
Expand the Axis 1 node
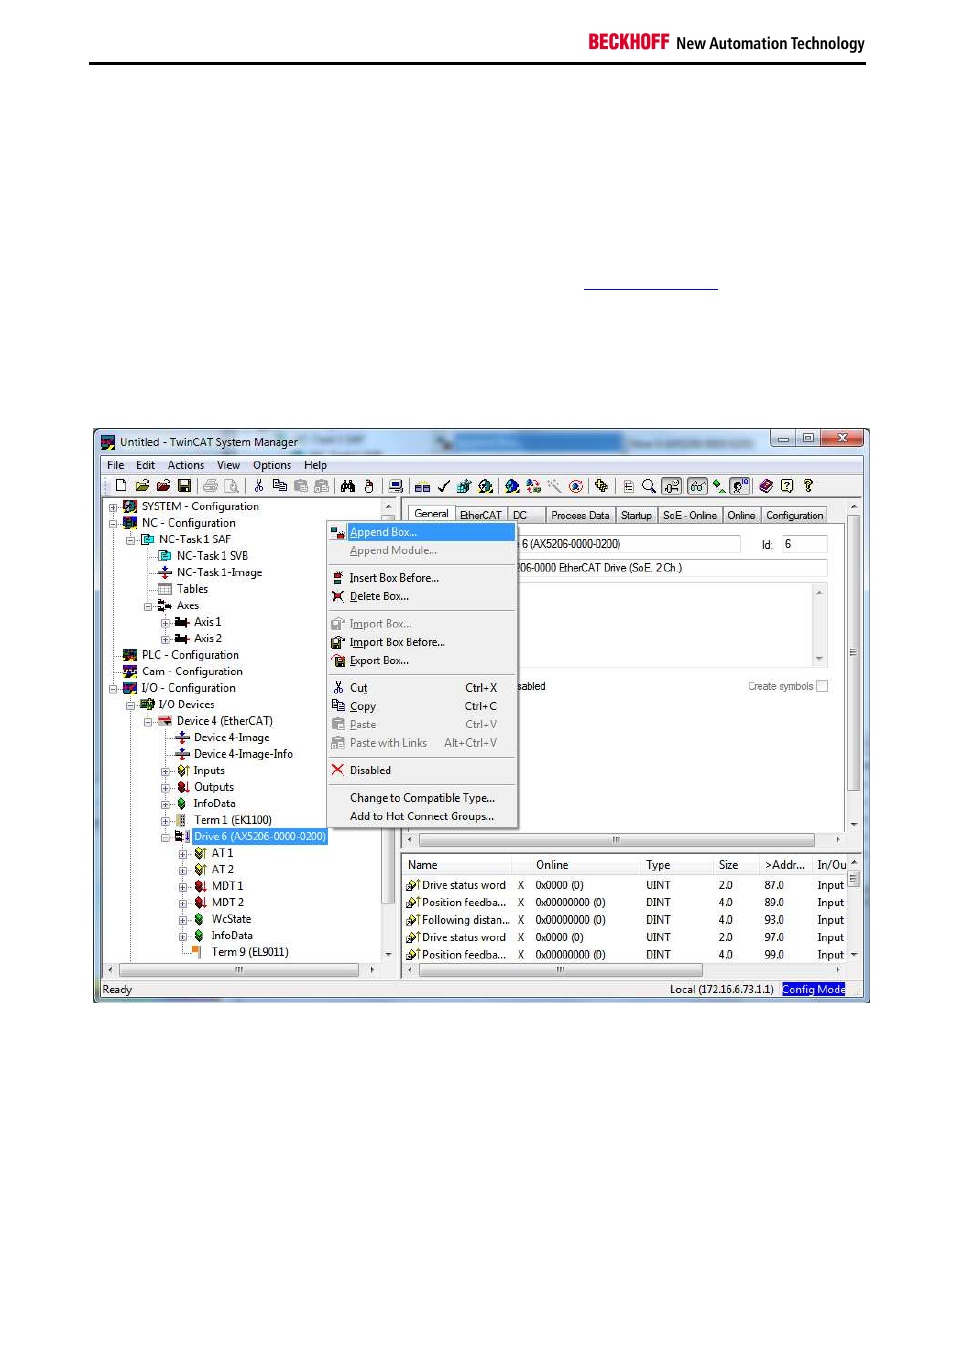coord(165,623)
